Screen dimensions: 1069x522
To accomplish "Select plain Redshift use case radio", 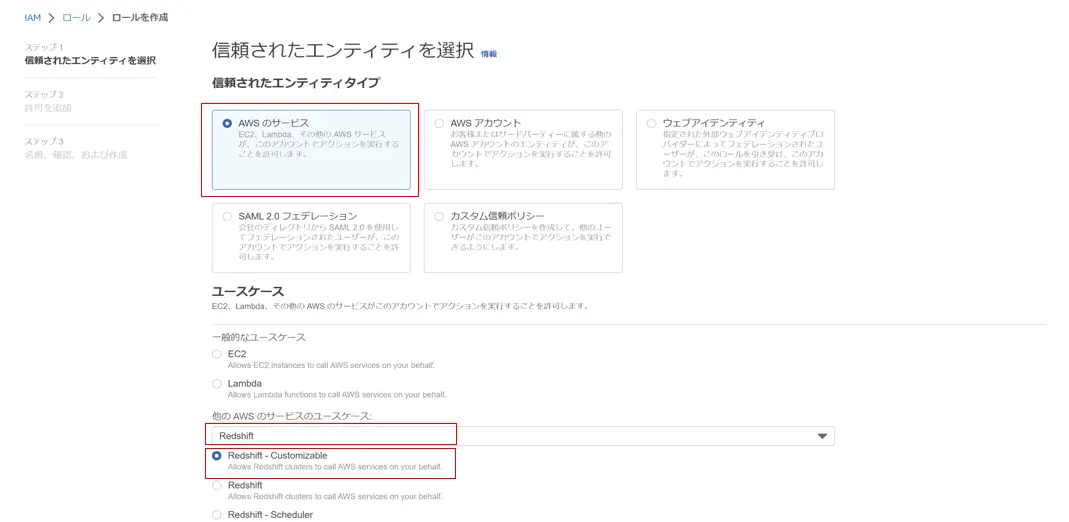I will pyautogui.click(x=217, y=485).
